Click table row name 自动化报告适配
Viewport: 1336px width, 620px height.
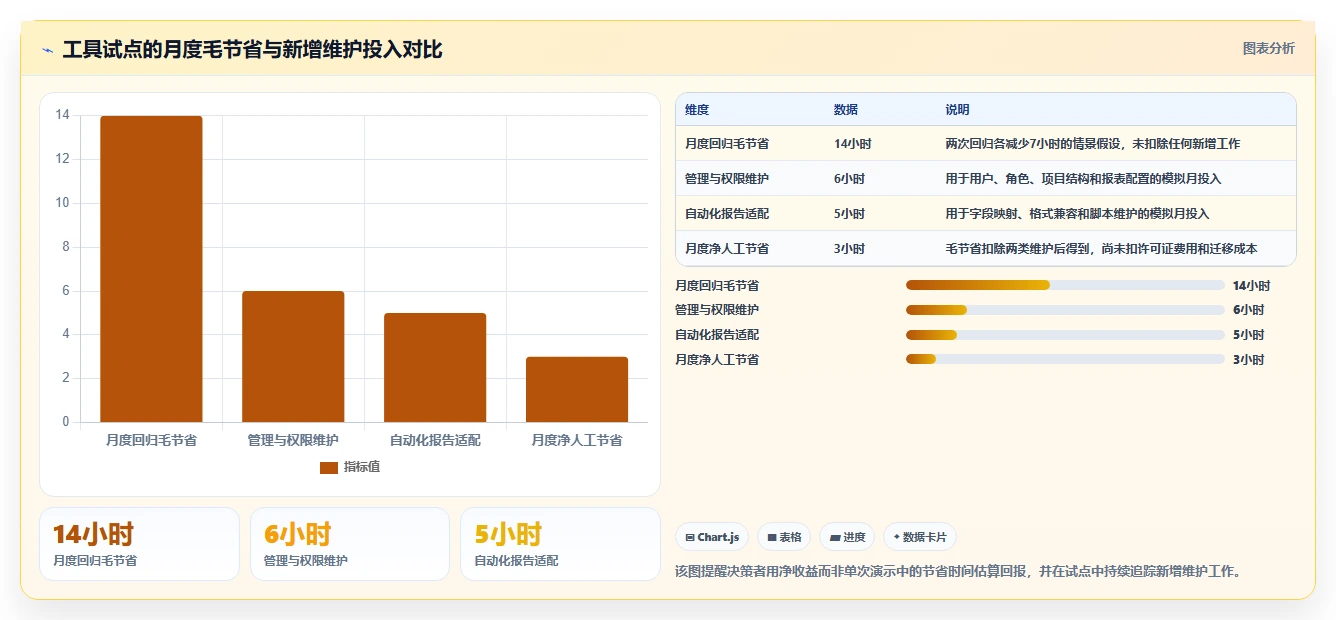pos(727,214)
